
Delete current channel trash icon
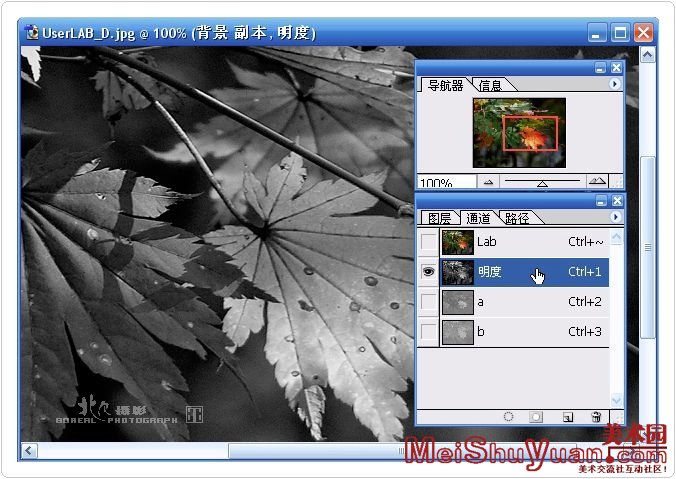click(596, 416)
